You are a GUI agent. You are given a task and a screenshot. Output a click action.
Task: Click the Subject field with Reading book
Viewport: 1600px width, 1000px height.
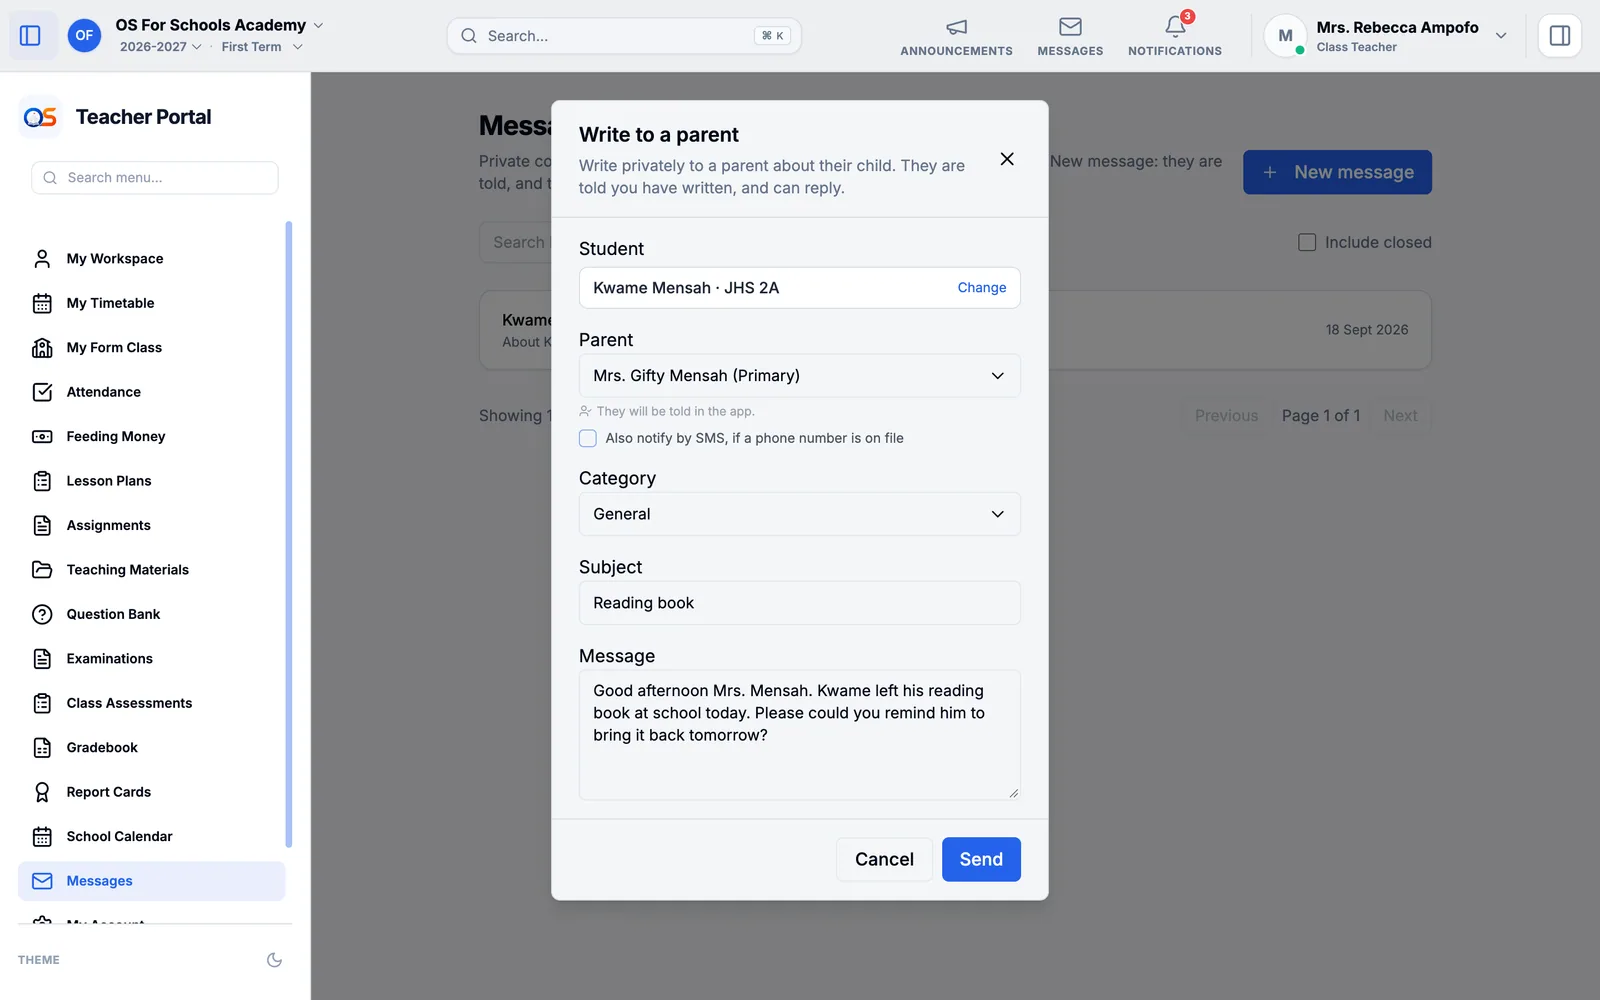(799, 603)
